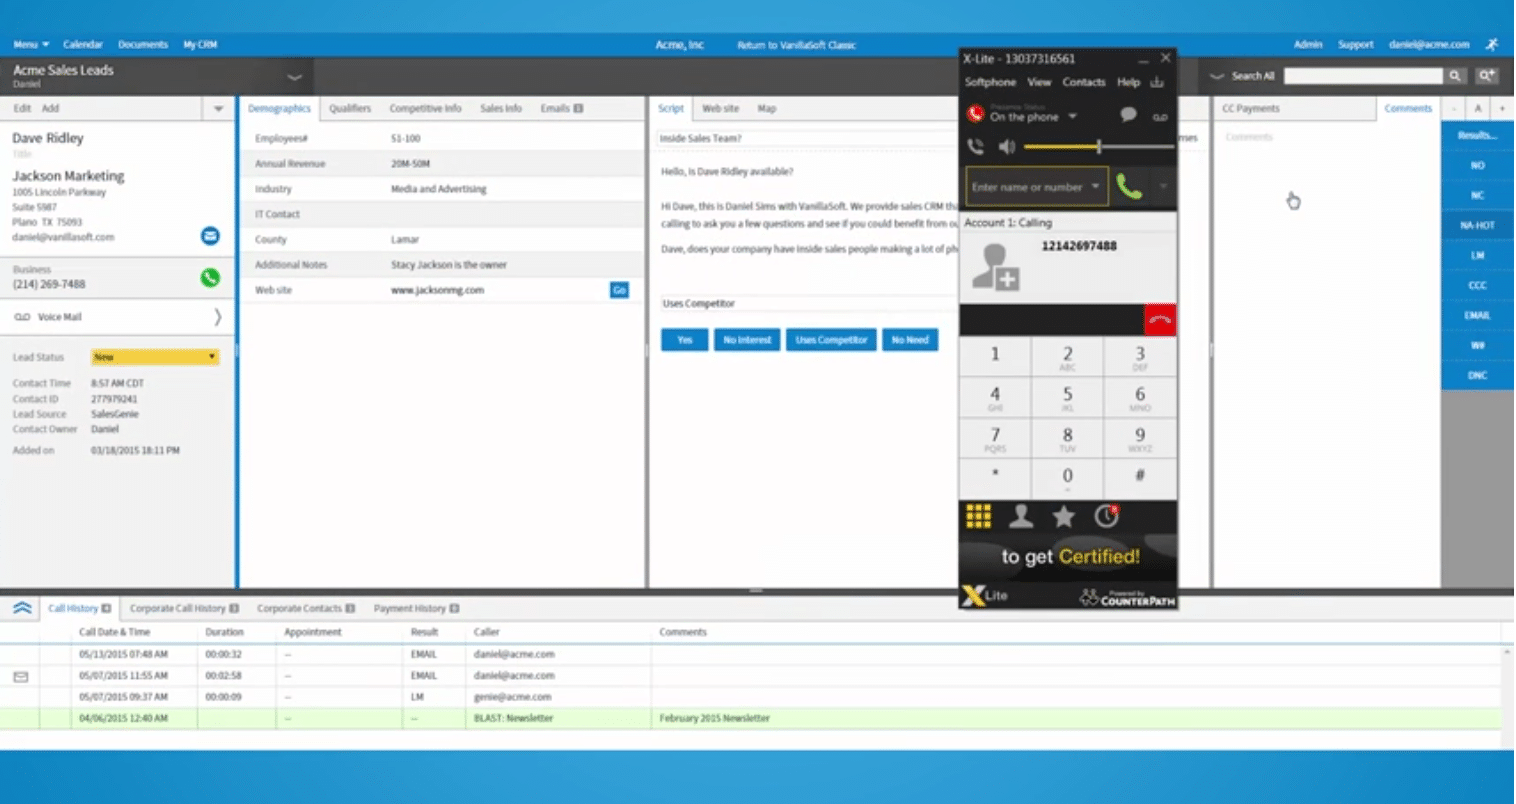Viewport: 1516px width, 804px height.
Task: Select the DNC result code button
Action: (x=1477, y=375)
